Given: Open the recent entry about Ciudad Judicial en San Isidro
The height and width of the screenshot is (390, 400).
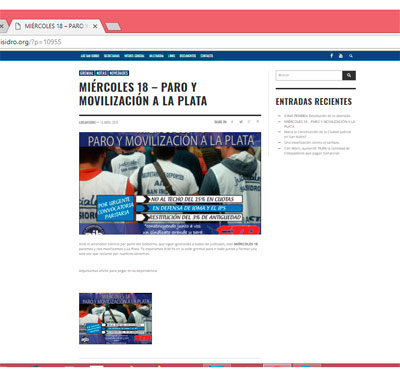Looking at the screenshot, I should coord(317,134).
